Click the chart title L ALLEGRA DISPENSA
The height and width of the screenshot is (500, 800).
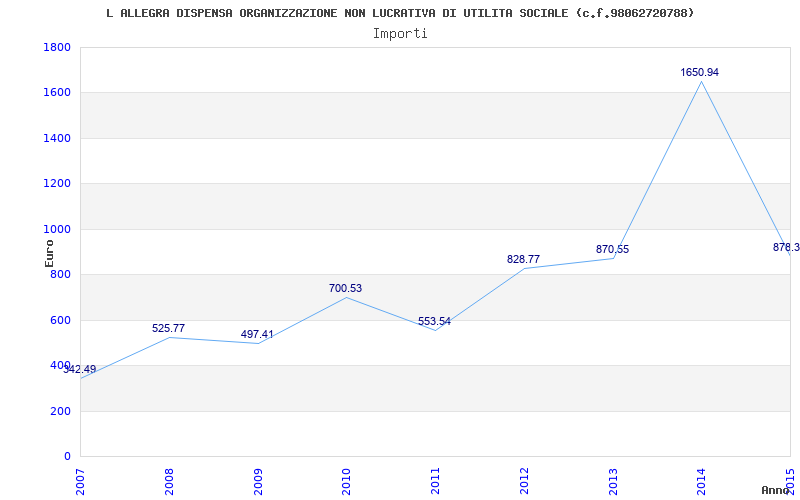(400, 13)
